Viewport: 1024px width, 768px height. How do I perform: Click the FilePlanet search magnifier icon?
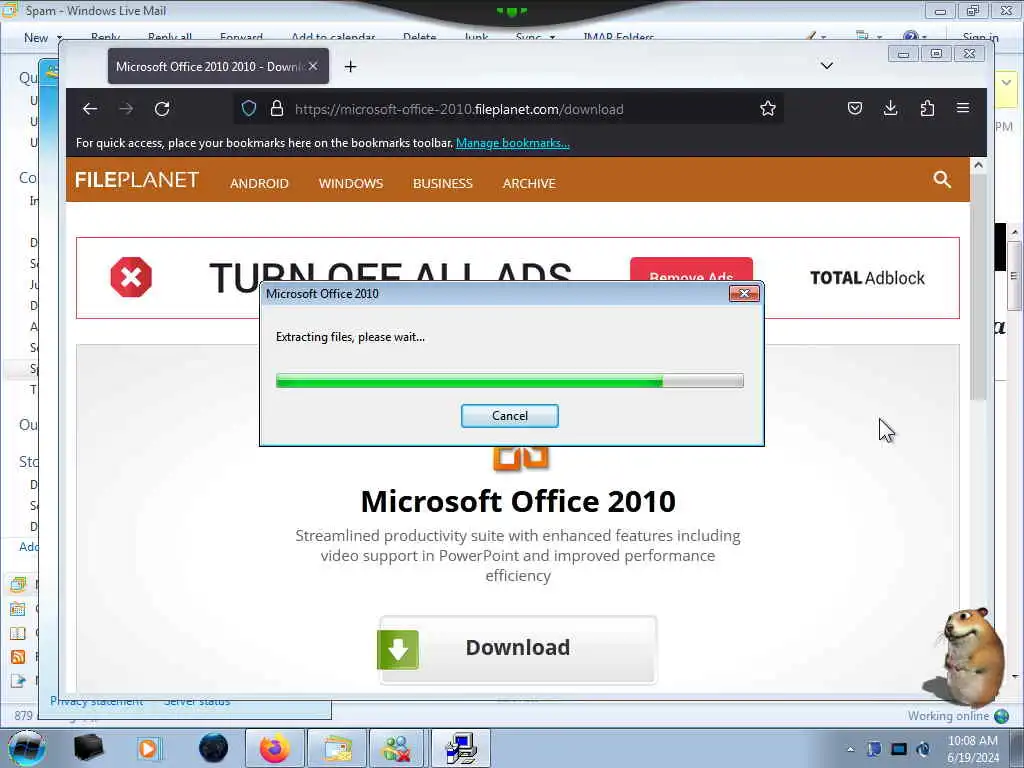pos(942,180)
